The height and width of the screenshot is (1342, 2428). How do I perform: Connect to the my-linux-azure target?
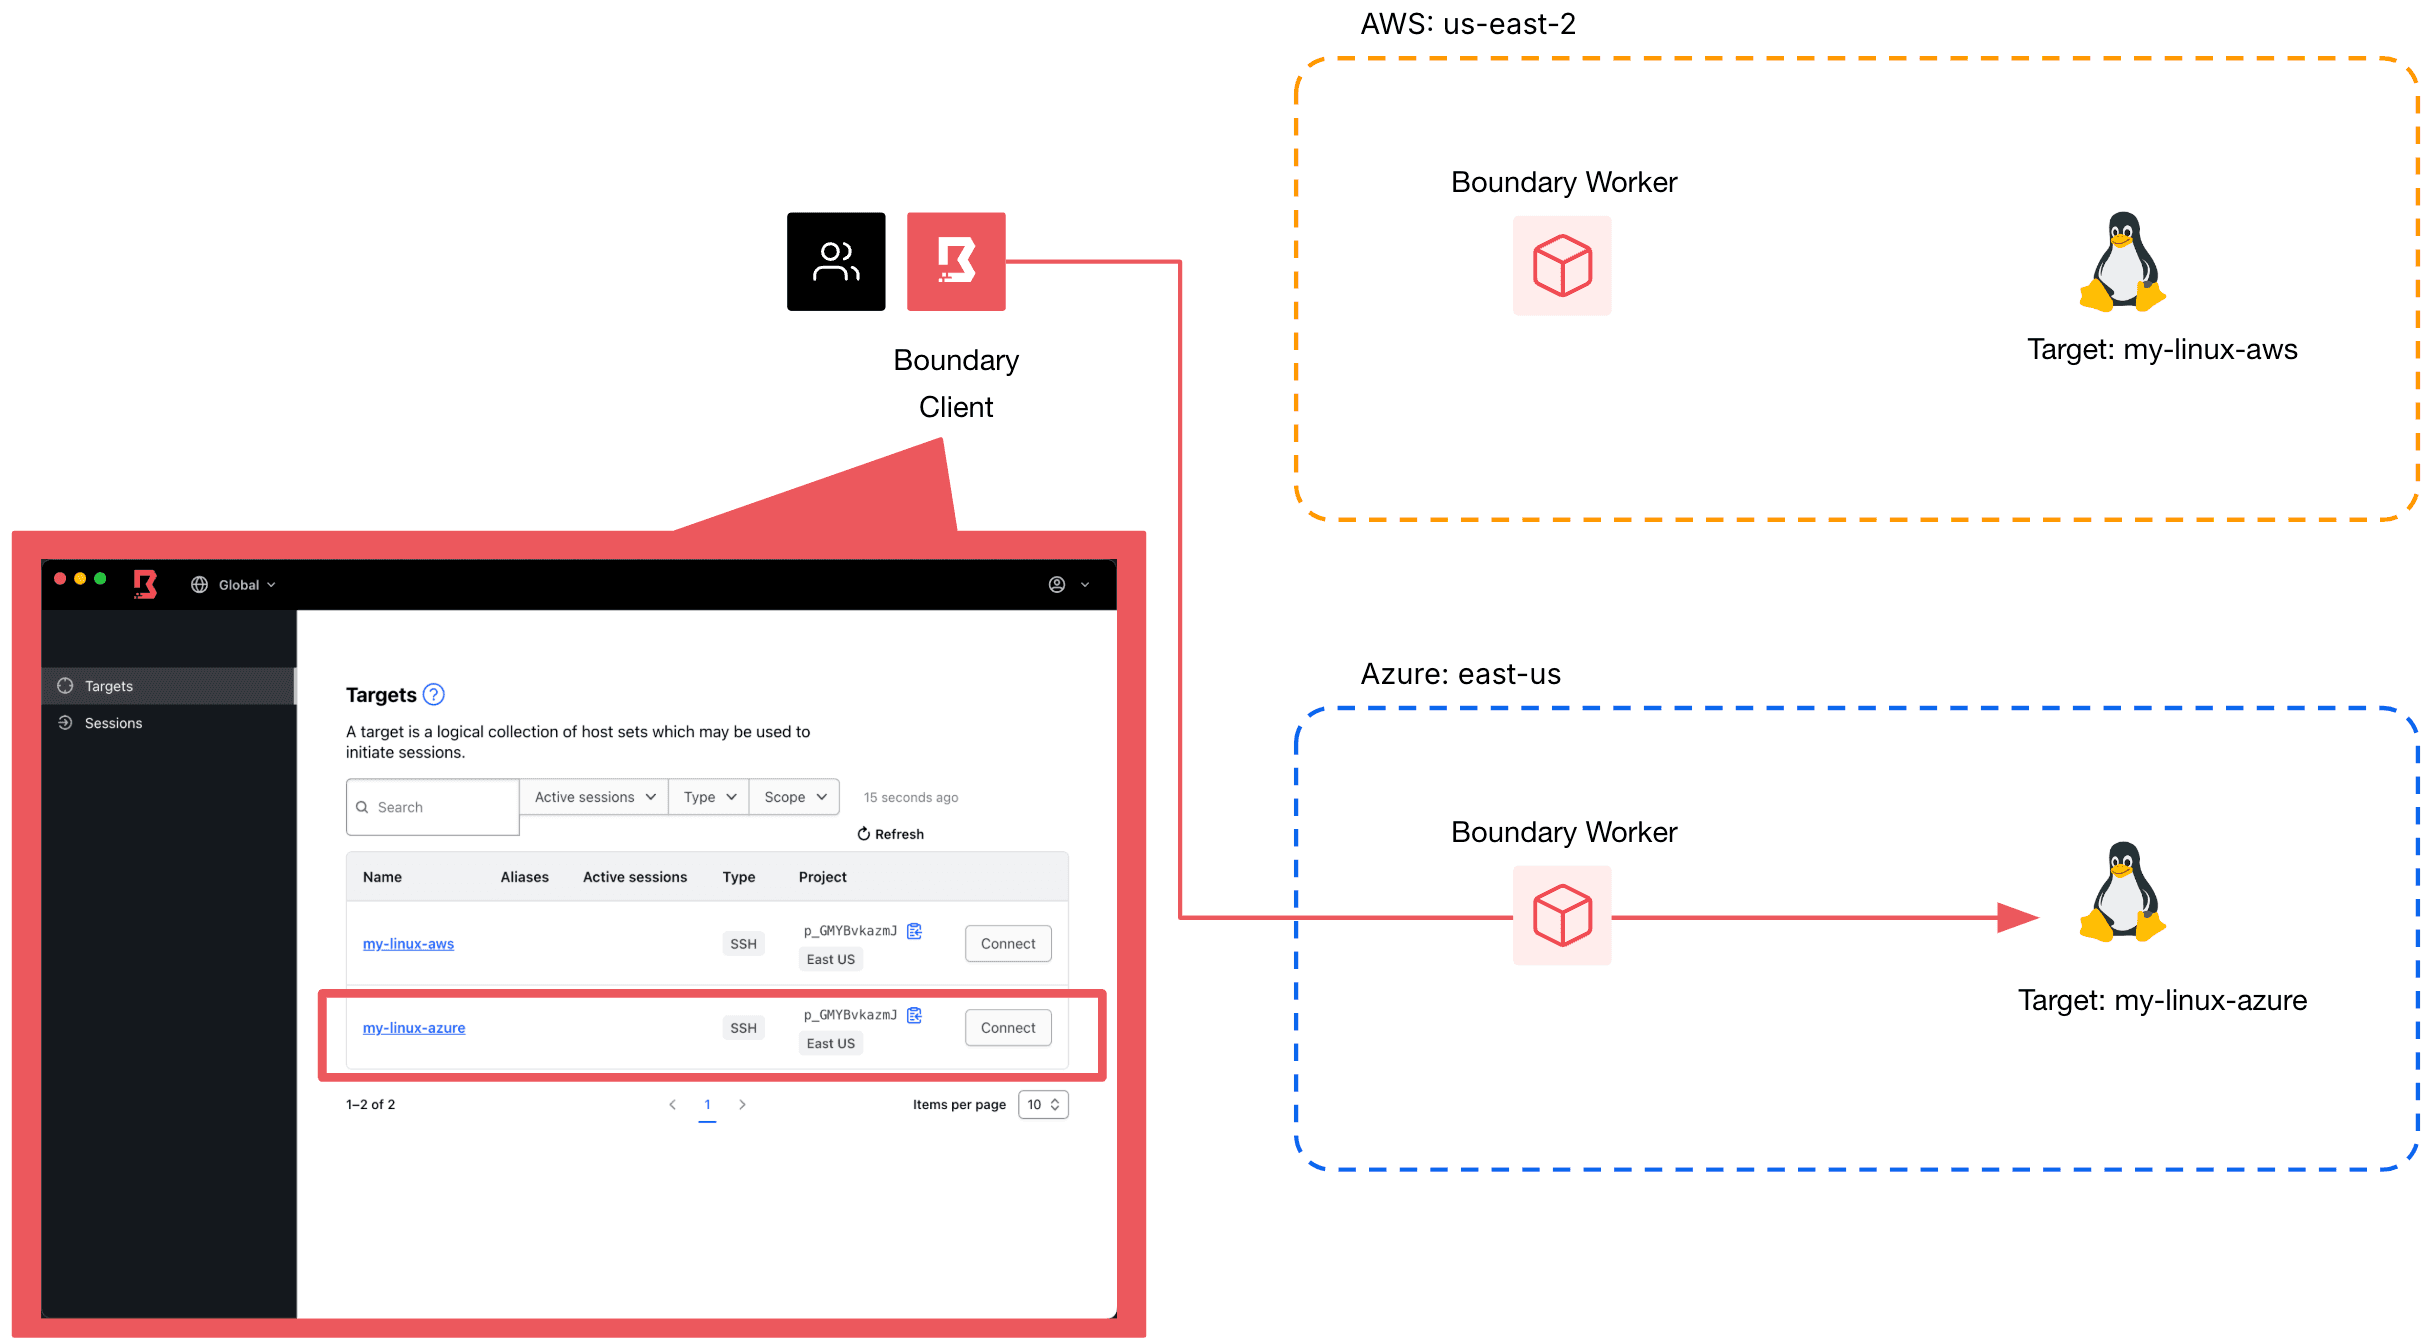(x=1007, y=1027)
